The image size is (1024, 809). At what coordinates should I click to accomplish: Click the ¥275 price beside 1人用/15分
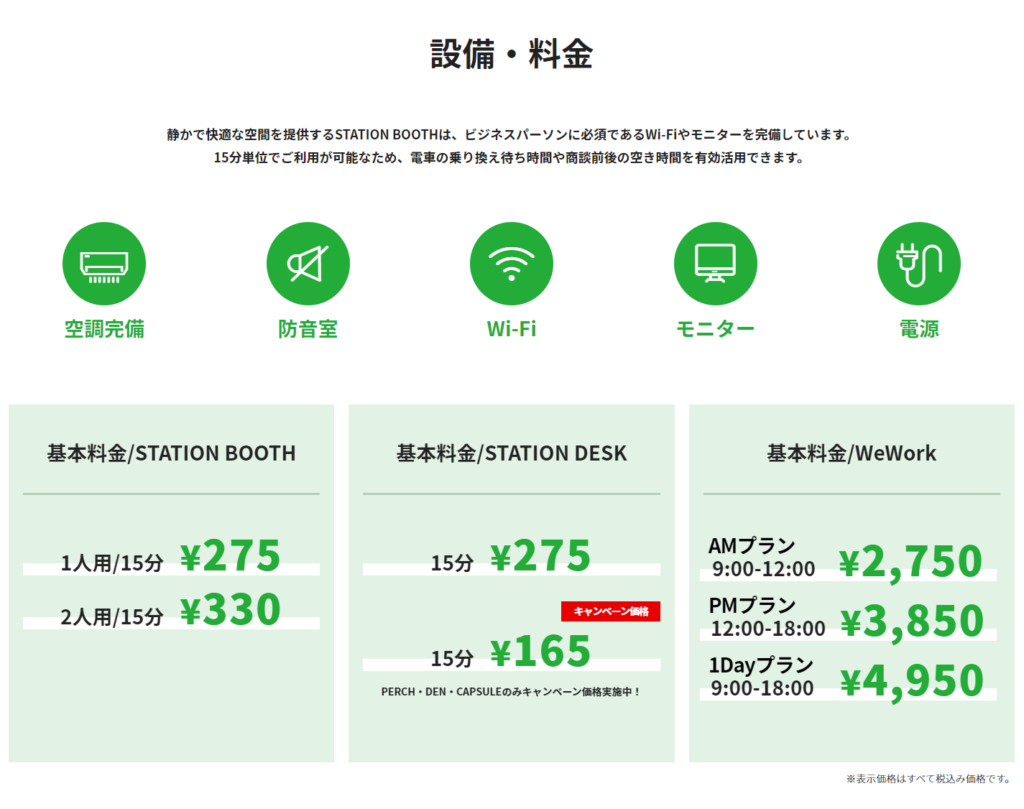click(x=230, y=556)
